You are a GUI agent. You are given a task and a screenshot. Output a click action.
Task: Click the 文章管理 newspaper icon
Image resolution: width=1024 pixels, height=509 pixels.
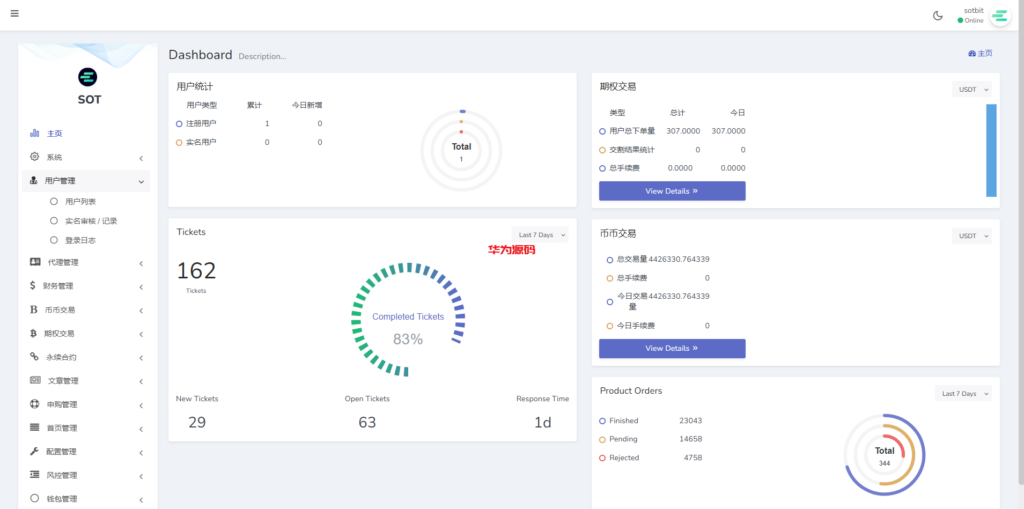point(35,380)
